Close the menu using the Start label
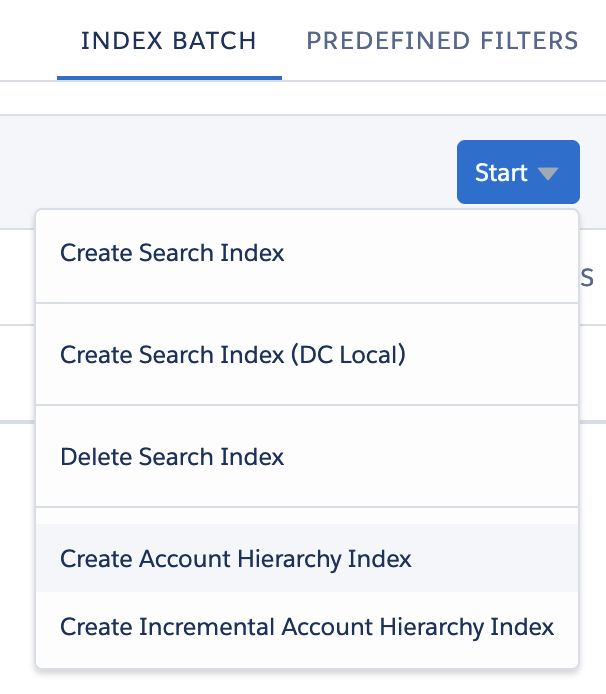The width and height of the screenshot is (606, 694). 501,172
